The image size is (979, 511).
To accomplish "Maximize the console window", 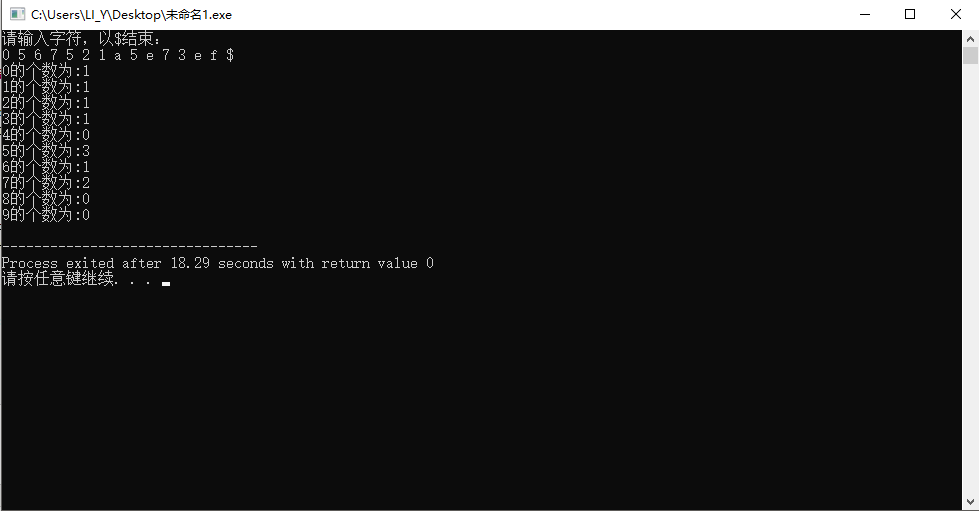I will tap(910, 14).
